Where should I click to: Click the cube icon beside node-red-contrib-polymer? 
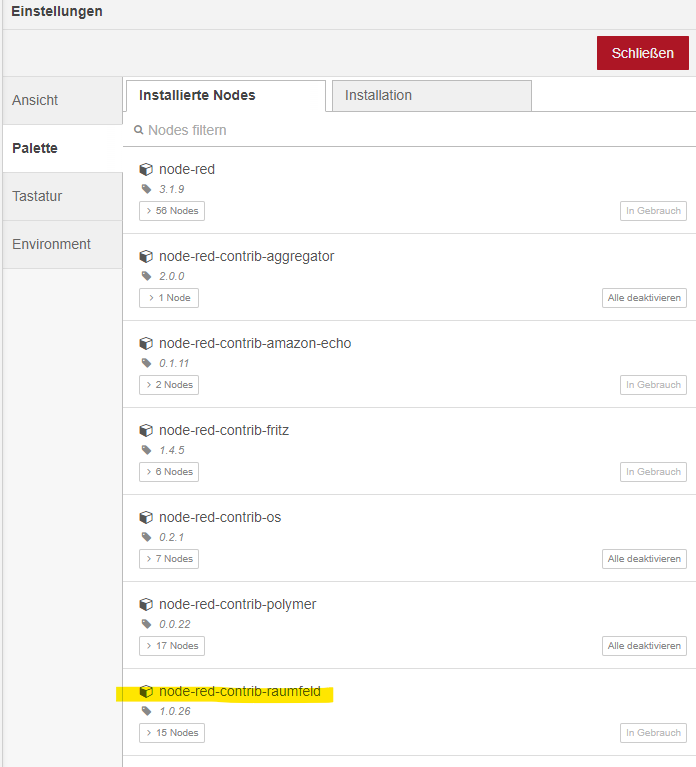(x=146, y=605)
